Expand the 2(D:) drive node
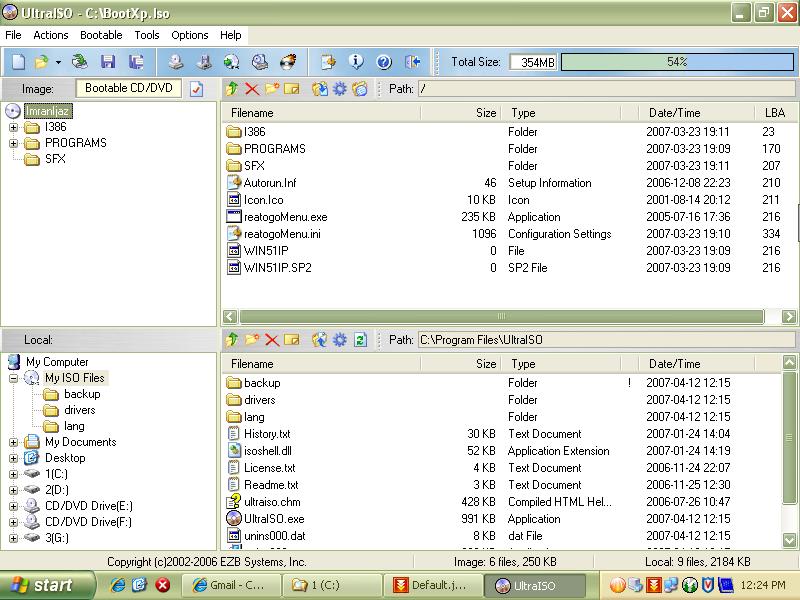This screenshot has height=600, width=800. (14, 490)
